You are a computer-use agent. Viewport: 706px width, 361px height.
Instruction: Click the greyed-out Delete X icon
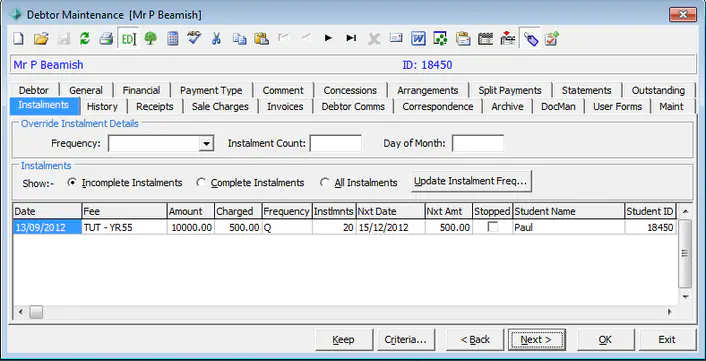(374, 39)
